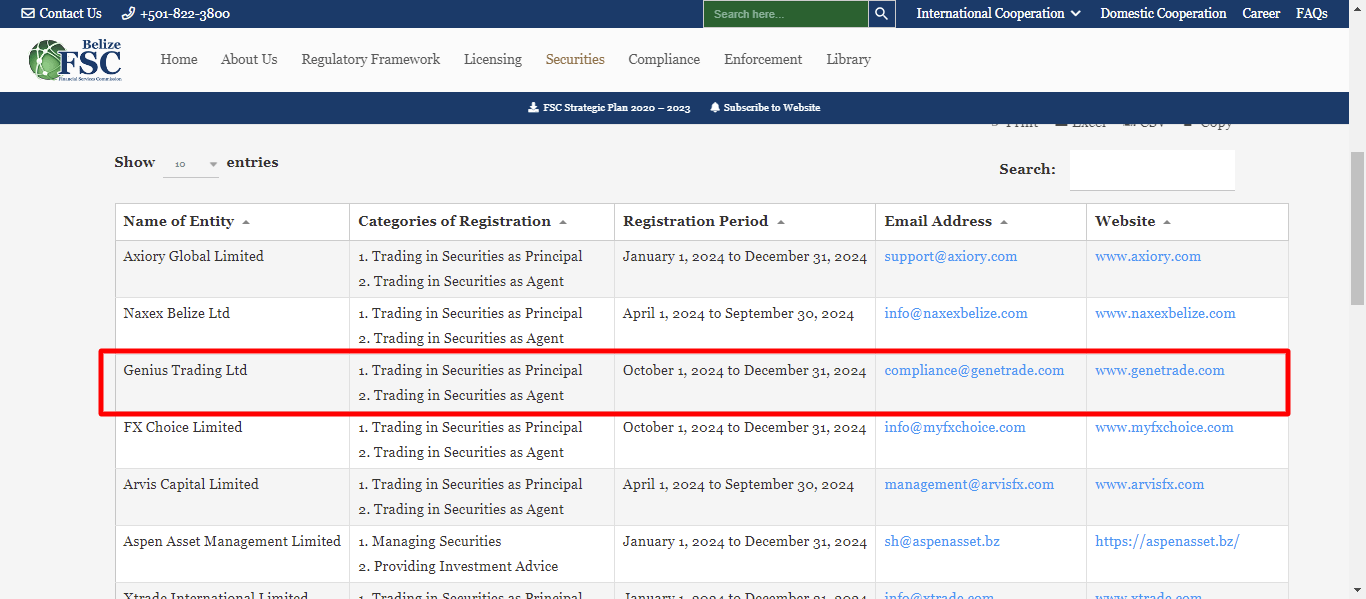Viewport: 1366px width, 599px height.
Task: Click the bell icon for Subscribe to Website
Action: (715, 108)
